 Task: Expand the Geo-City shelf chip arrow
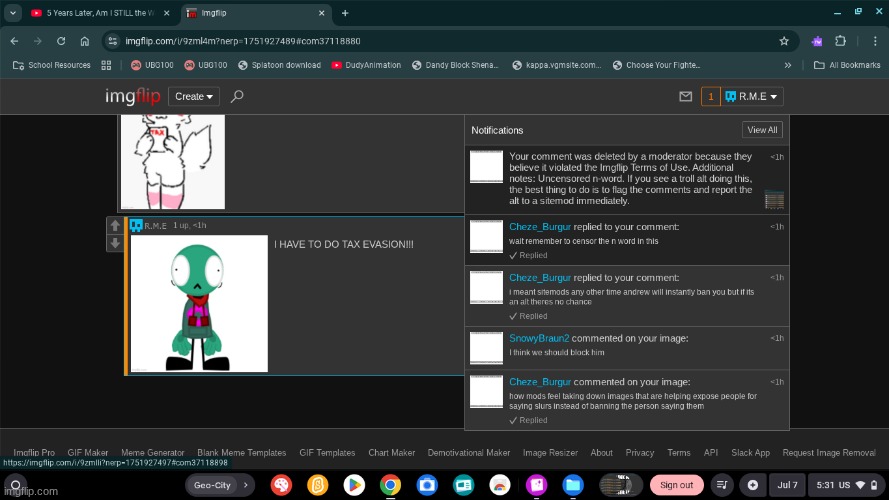[x=245, y=485]
